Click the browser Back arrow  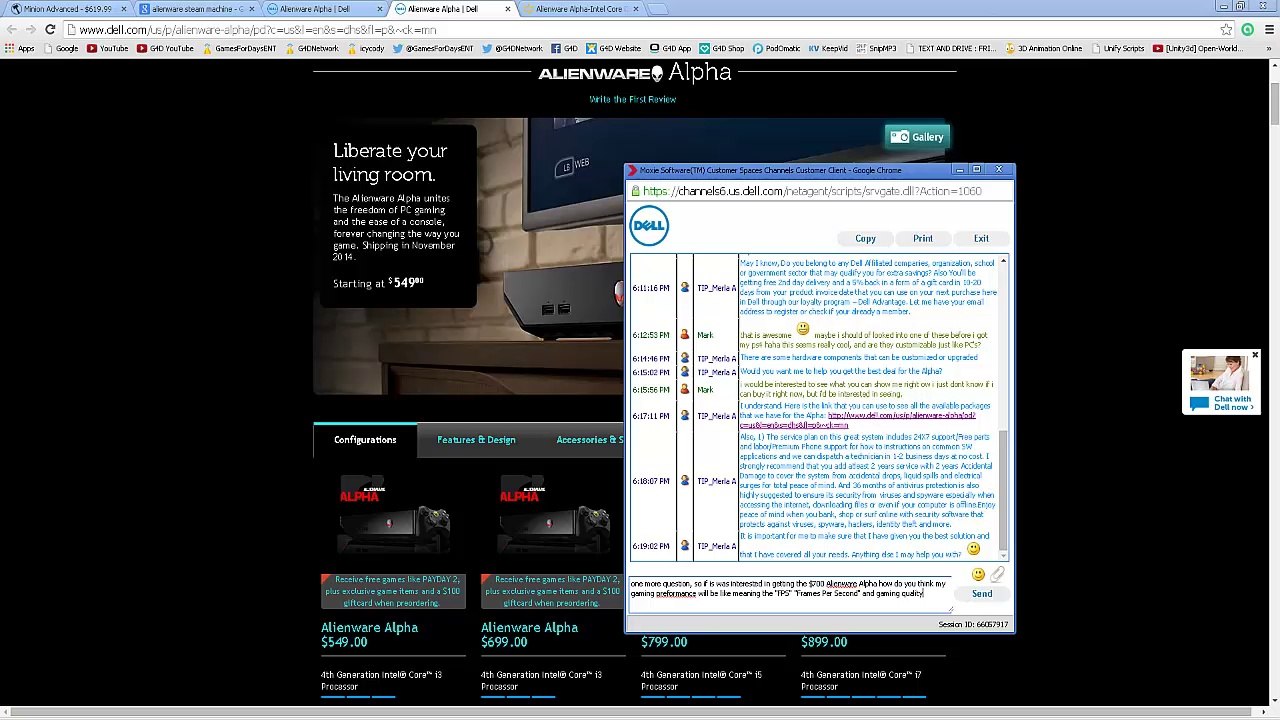[12, 30]
